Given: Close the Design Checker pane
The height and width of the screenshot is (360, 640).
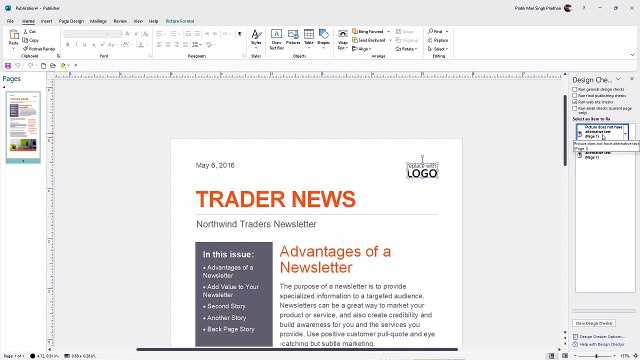Looking at the screenshot, I should 632,79.
